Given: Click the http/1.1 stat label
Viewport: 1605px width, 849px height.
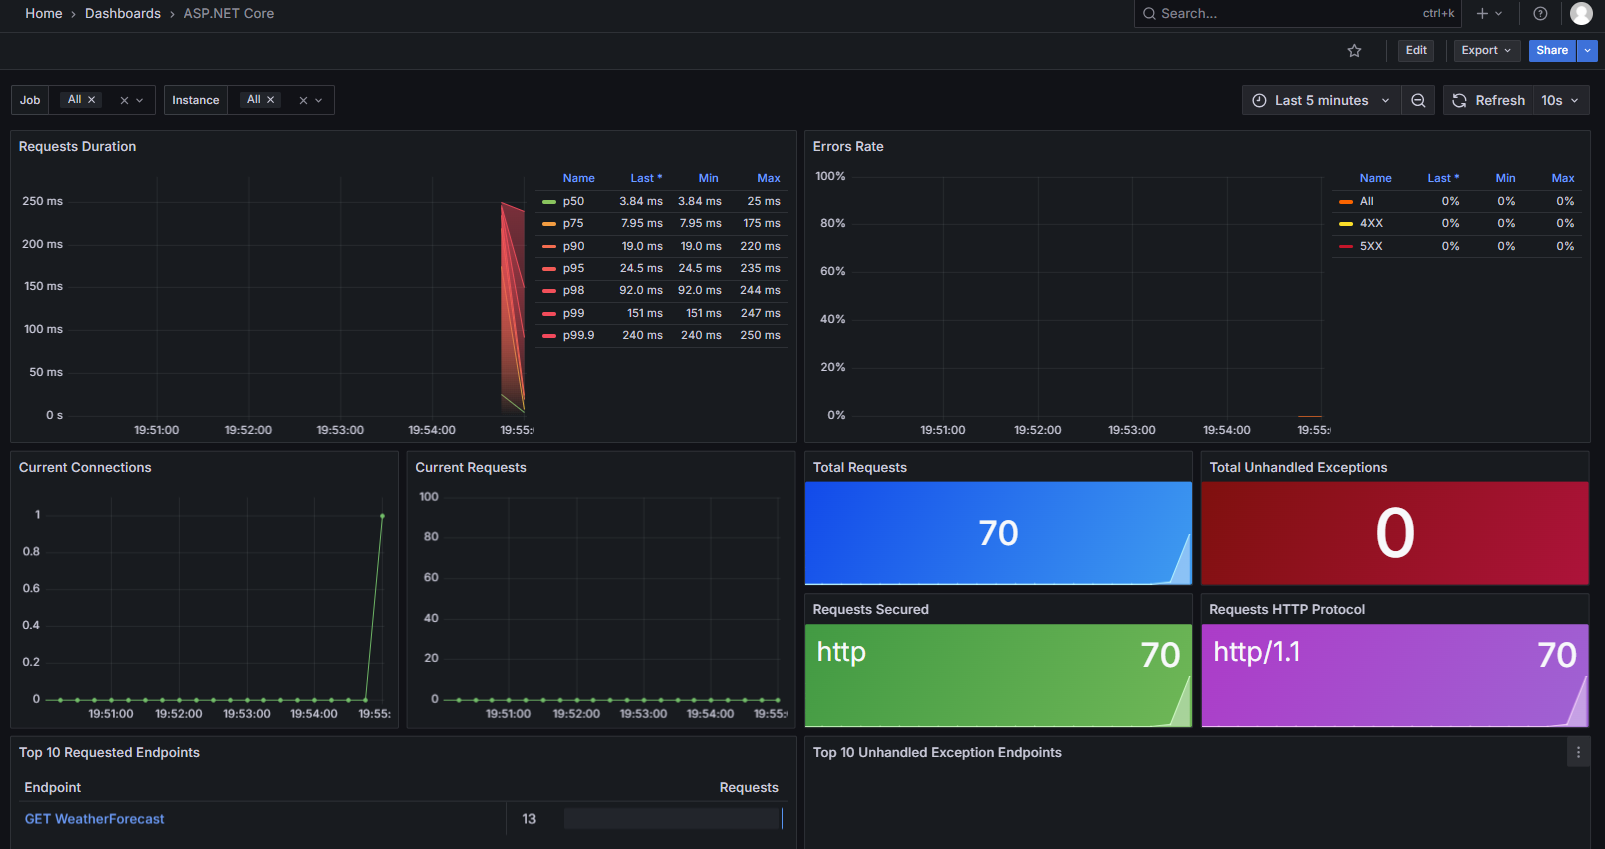Looking at the screenshot, I should coord(1257,652).
